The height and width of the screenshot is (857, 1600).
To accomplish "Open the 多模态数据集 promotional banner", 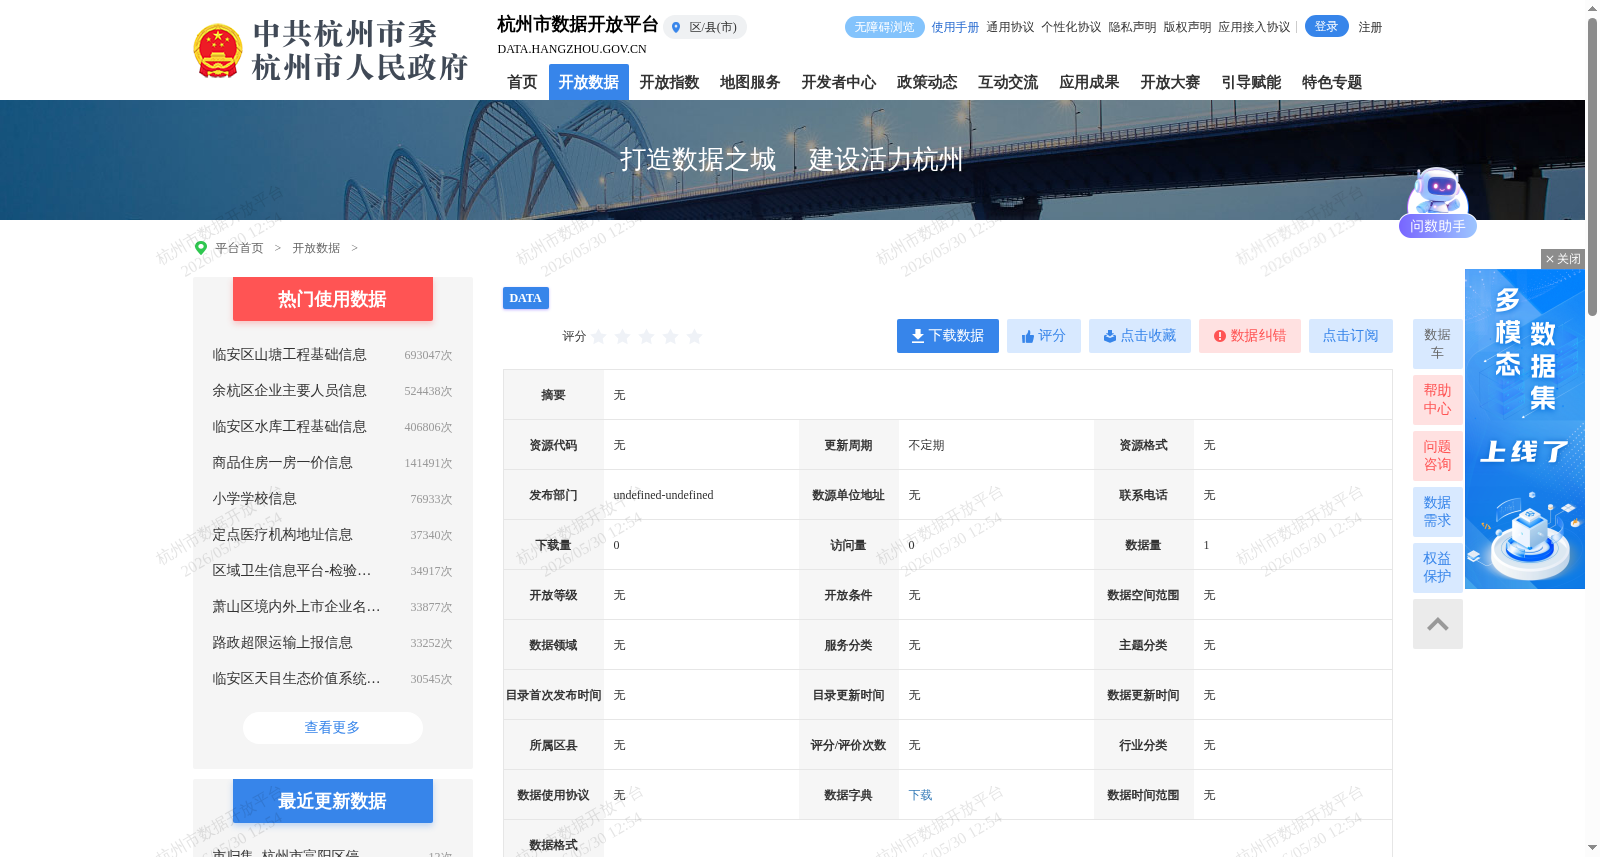I will tap(1525, 429).
